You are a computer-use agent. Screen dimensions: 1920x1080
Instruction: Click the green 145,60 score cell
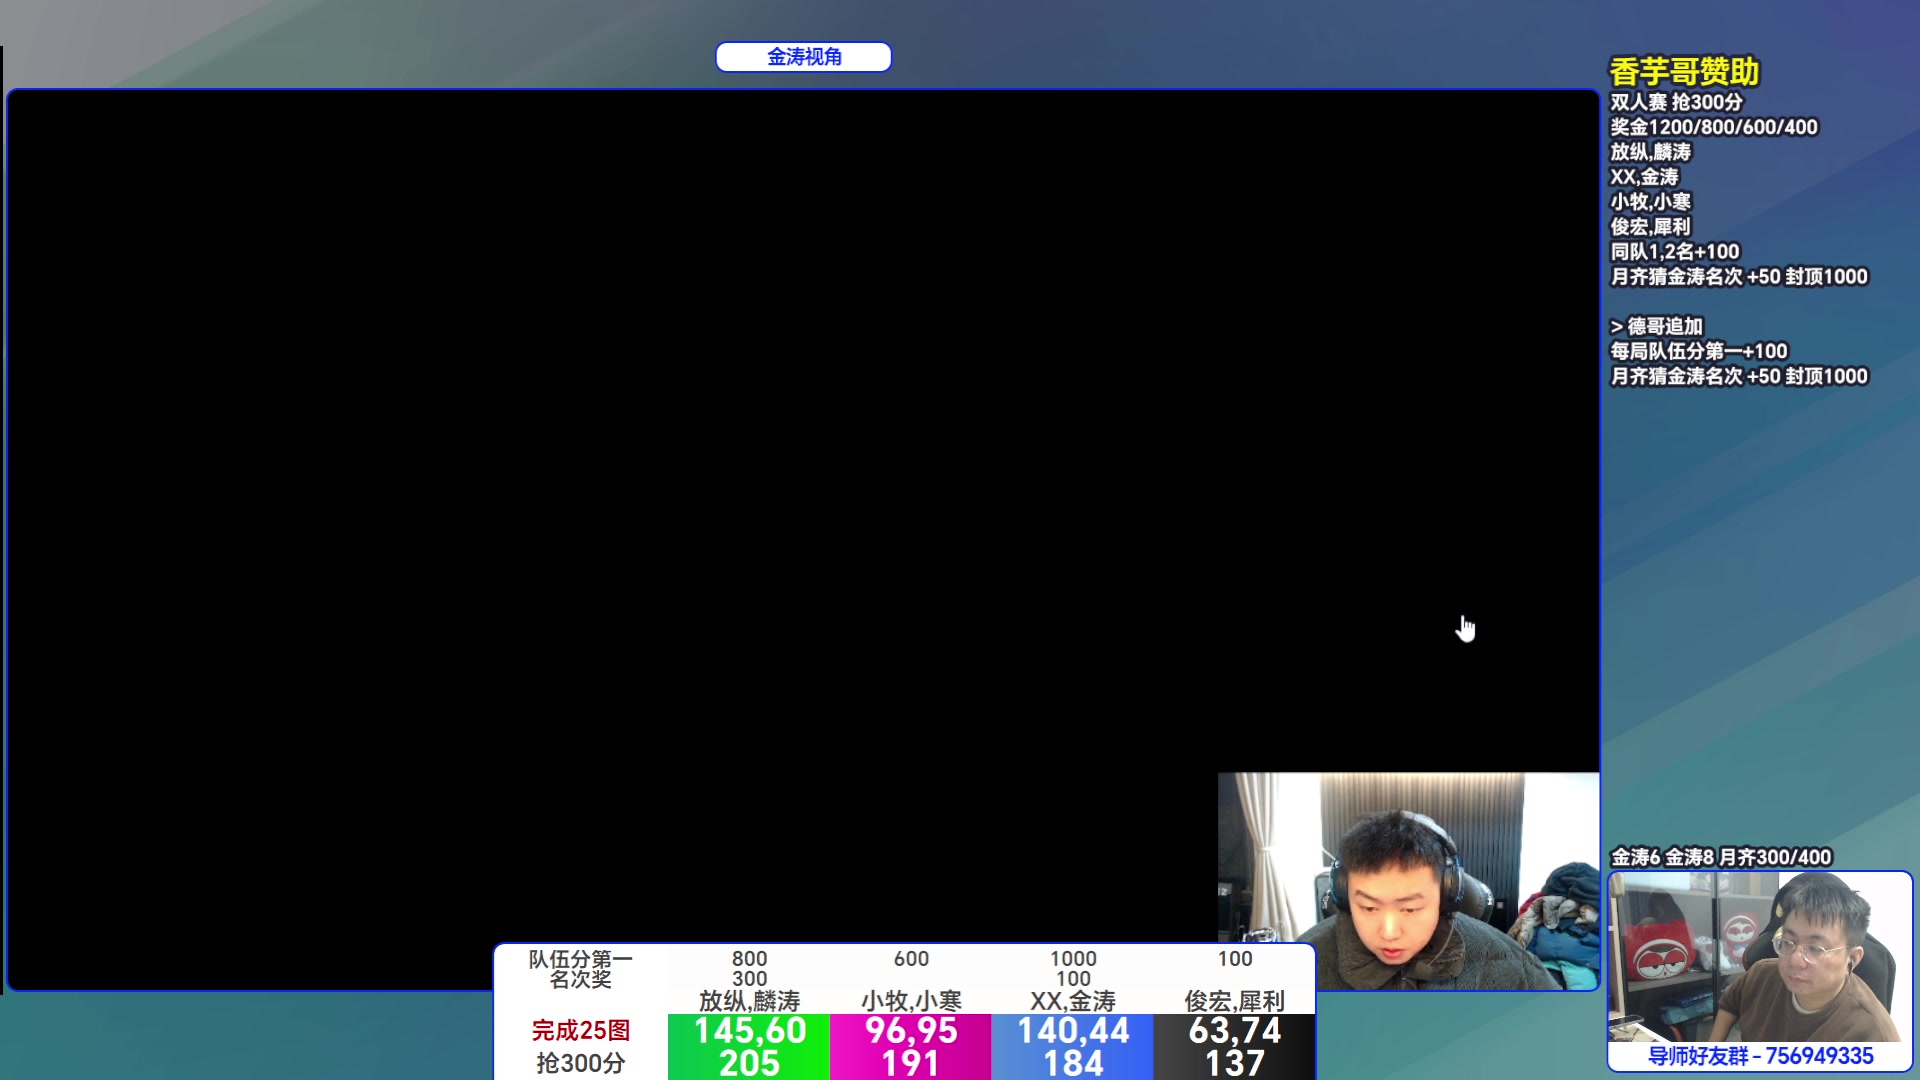(x=749, y=1031)
